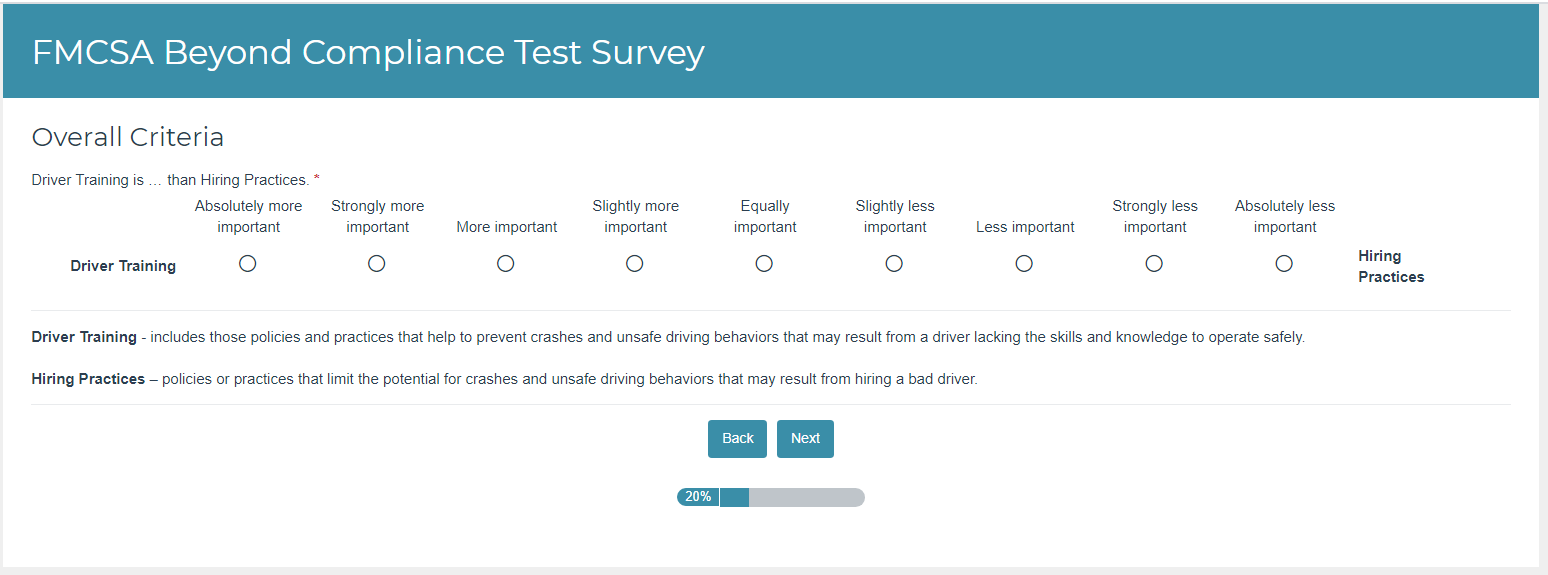The height and width of the screenshot is (575, 1548).
Task: Click the 20% progress label
Action: [x=698, y=497]
